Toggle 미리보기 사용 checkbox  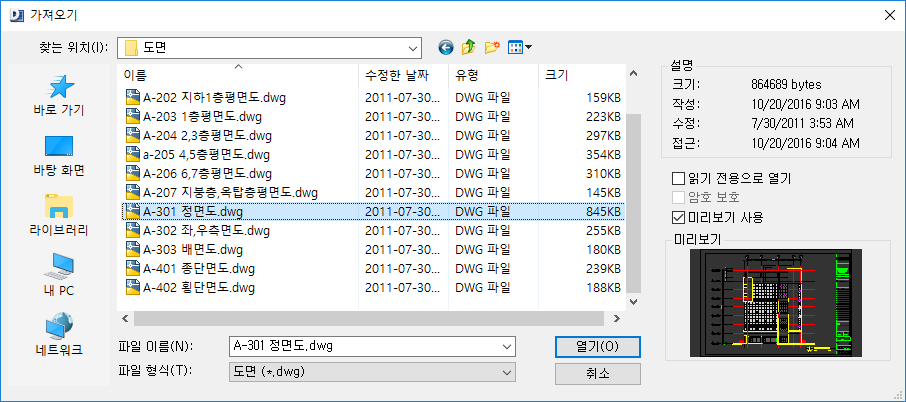[x=678, y=217]
